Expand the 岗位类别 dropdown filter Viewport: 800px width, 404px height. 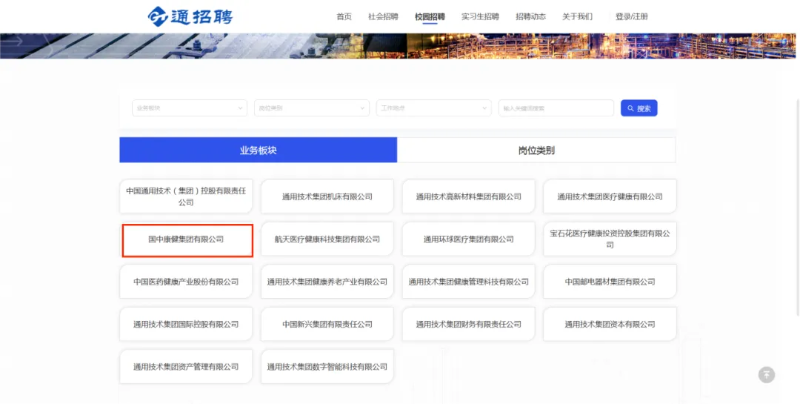point(311,108)
